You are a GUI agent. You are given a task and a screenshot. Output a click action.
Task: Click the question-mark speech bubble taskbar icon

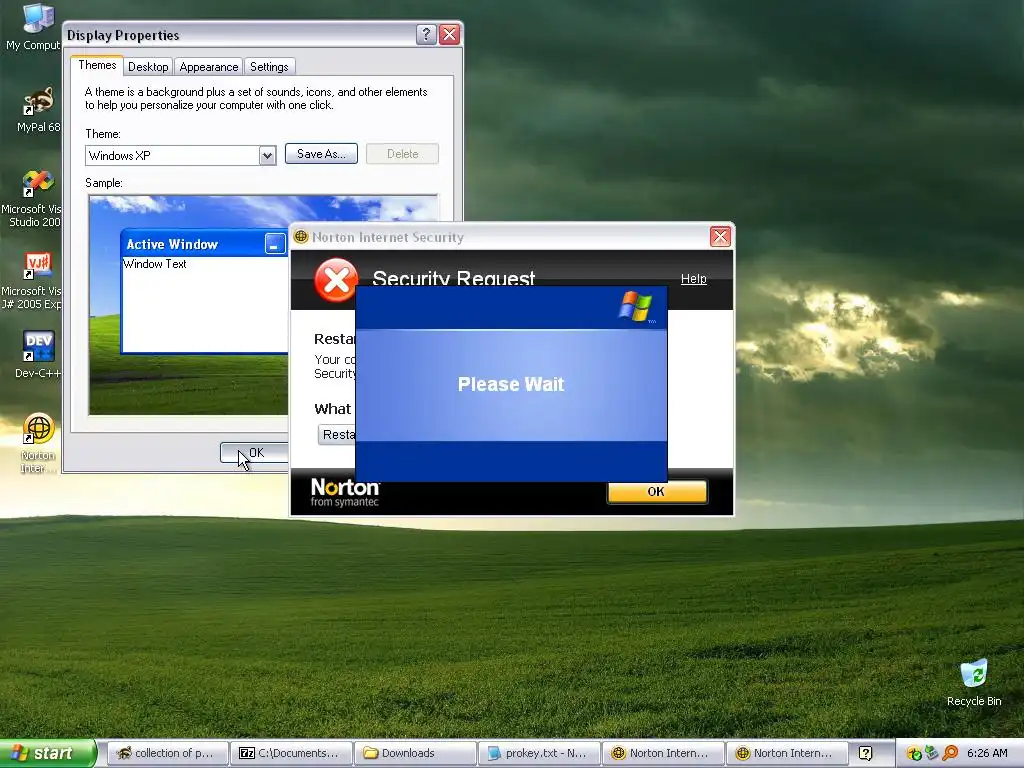point(865,753)
